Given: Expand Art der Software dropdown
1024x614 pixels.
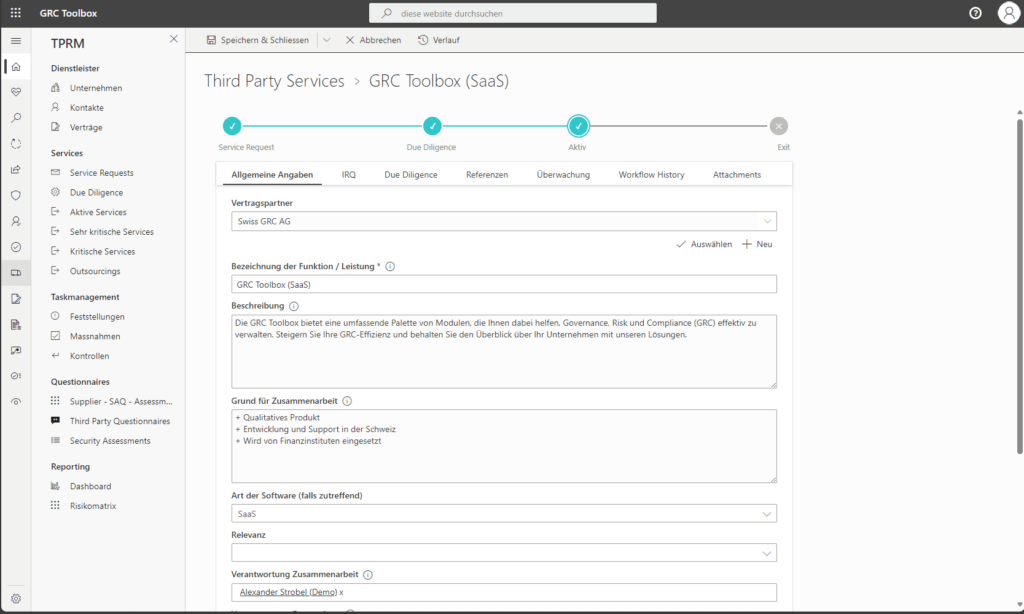Looking at the screenshot, I should pos(767,514).
